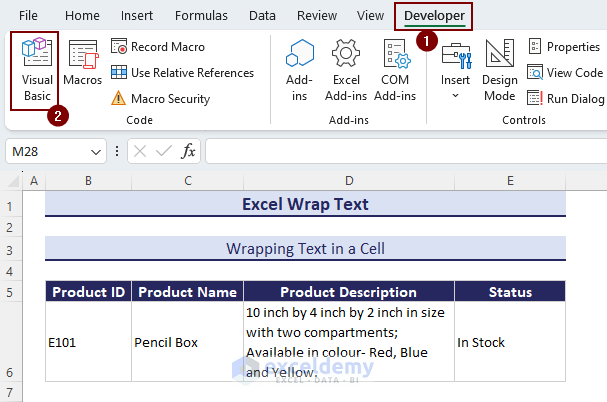The width and height of the screenshot is (607, 402).
Task: Click View Code in Controls group
Action: [x=565, y=73]
